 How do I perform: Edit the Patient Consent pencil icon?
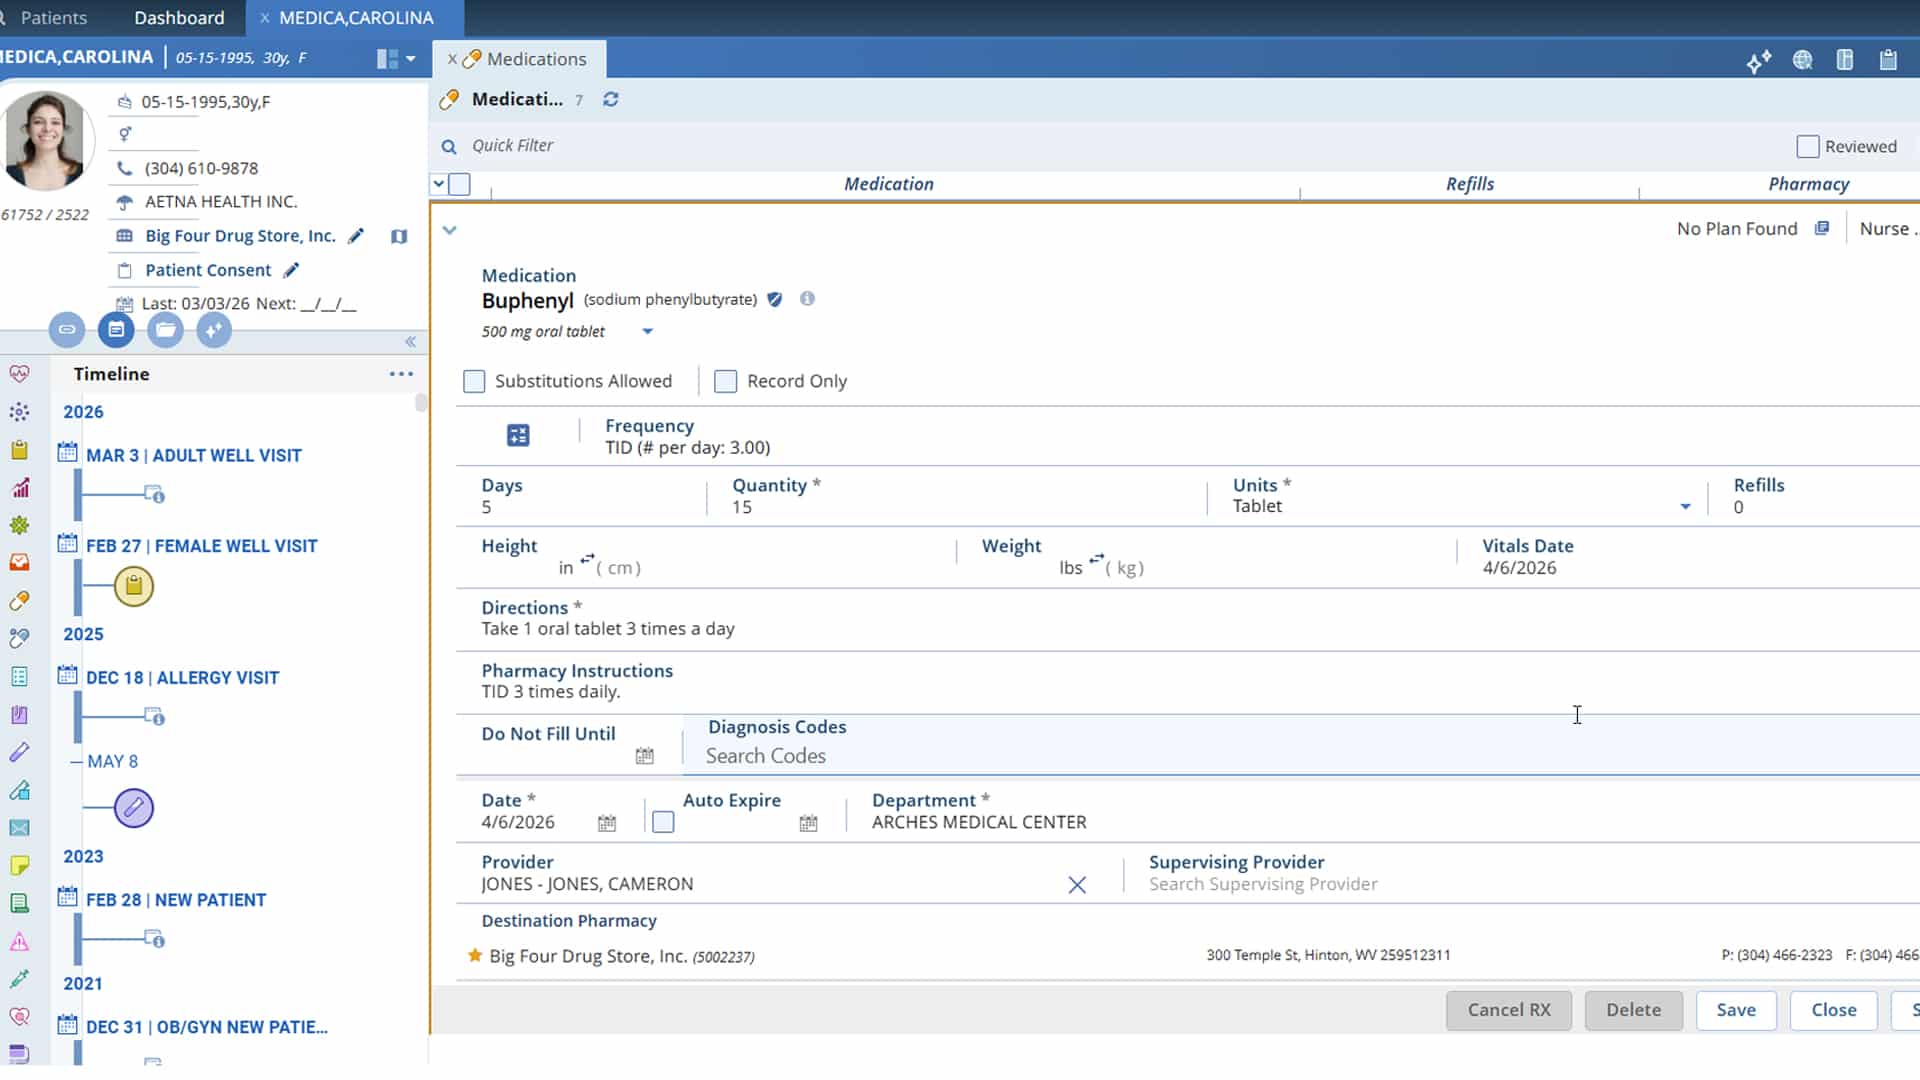click(291, 270)
